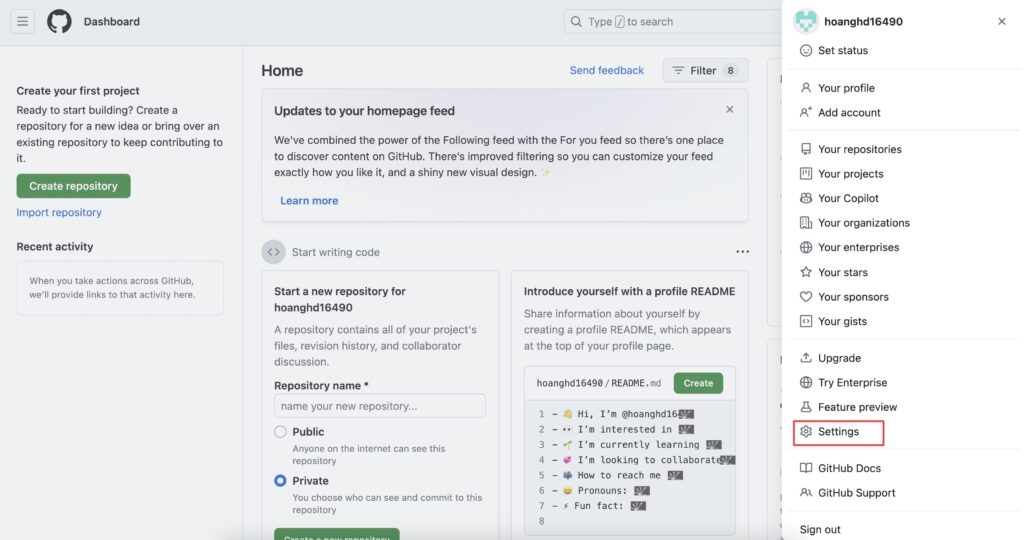Select the Public repository radio button
The width and height of the screenshot is (1024, 540).
coord(280,432)
